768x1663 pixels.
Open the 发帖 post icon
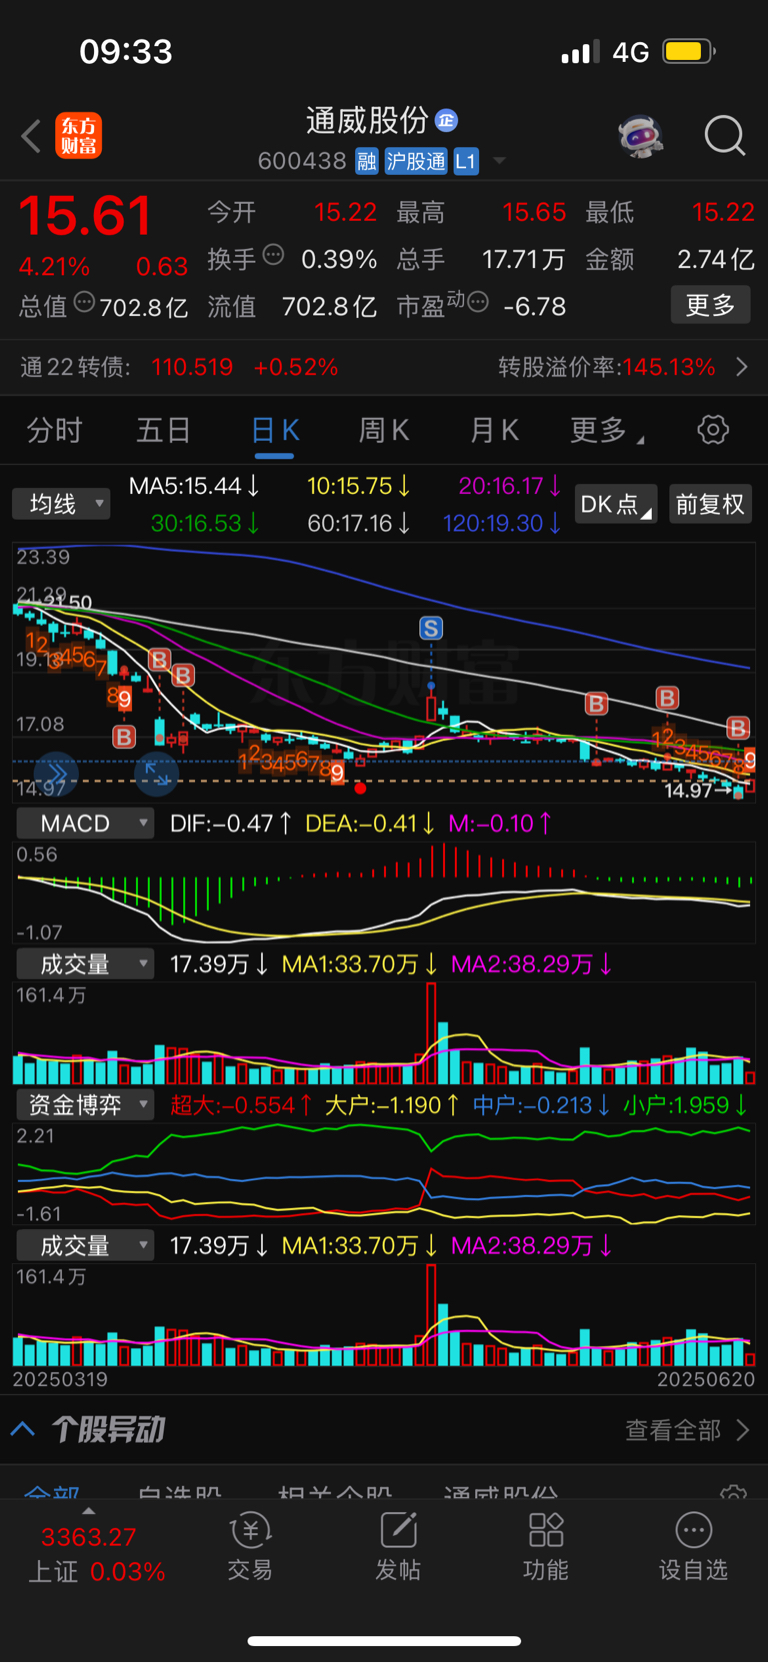coord(398,1546)
